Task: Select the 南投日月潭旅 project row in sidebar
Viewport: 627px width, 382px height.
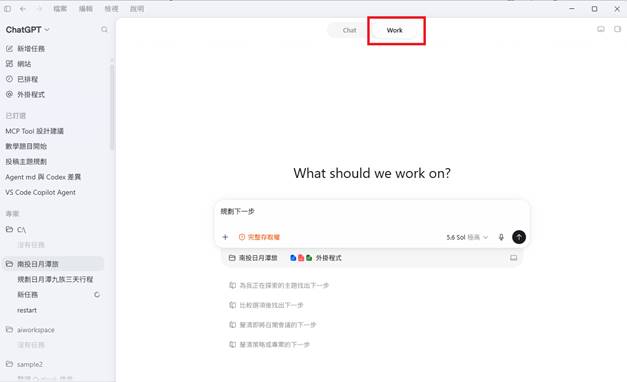Action: click(x=54, y=264)
